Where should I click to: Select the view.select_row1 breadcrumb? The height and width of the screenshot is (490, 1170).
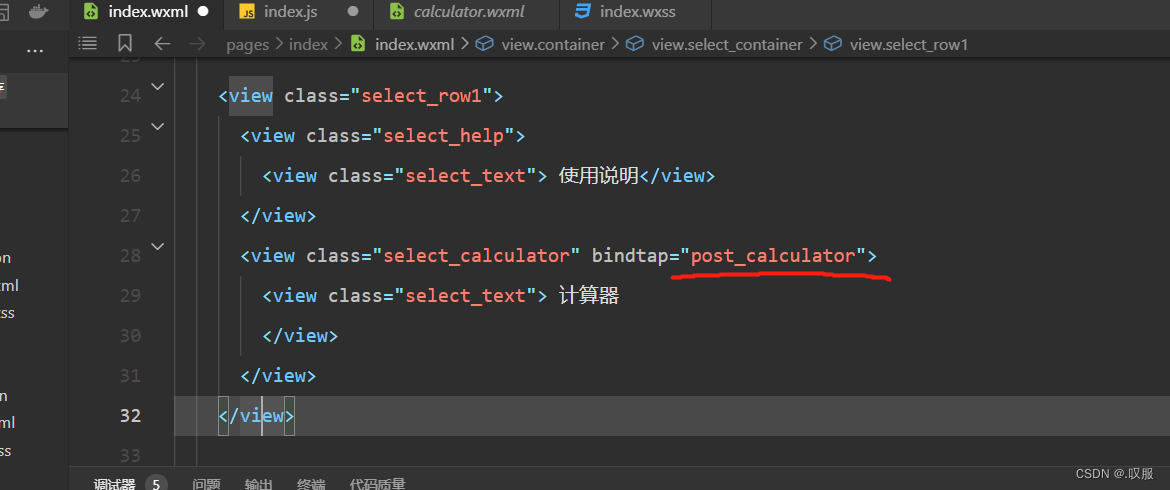909,45
